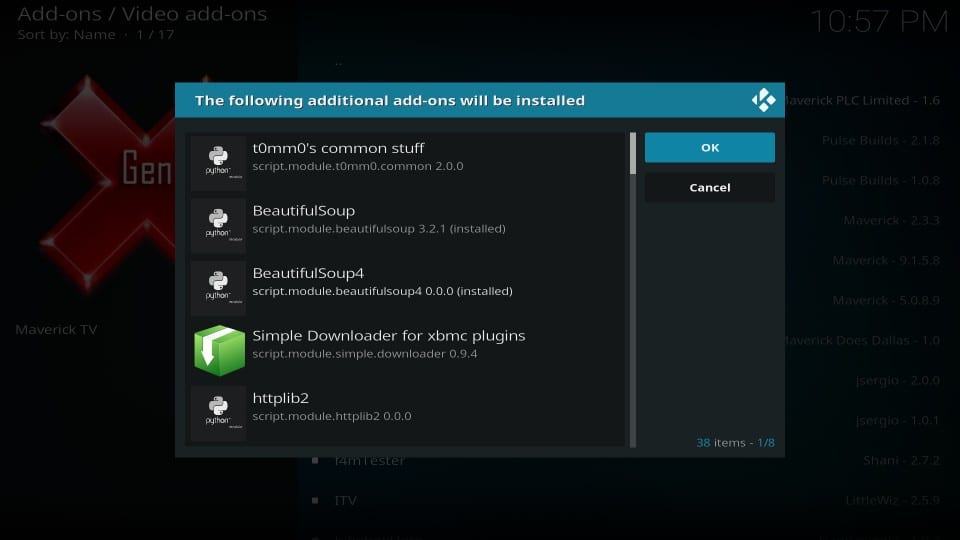Click python icon beside BeautifulSoup 3.2.1

[219, 225]
